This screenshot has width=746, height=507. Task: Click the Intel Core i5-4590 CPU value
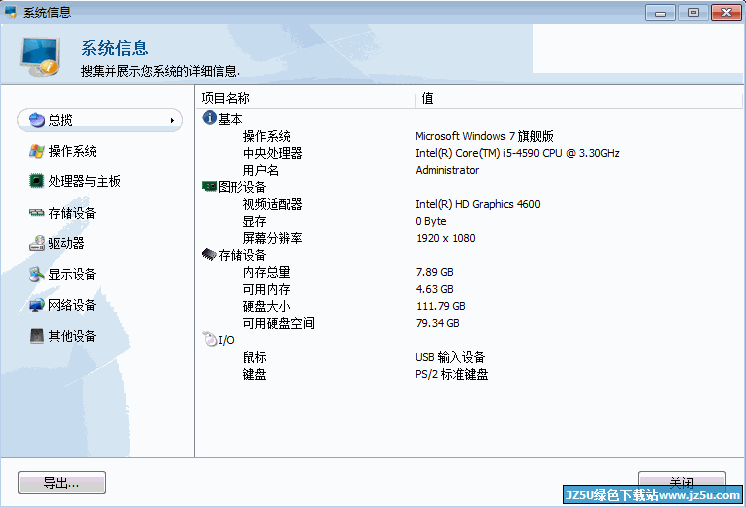pyautogui.click(x=517, y=153)
